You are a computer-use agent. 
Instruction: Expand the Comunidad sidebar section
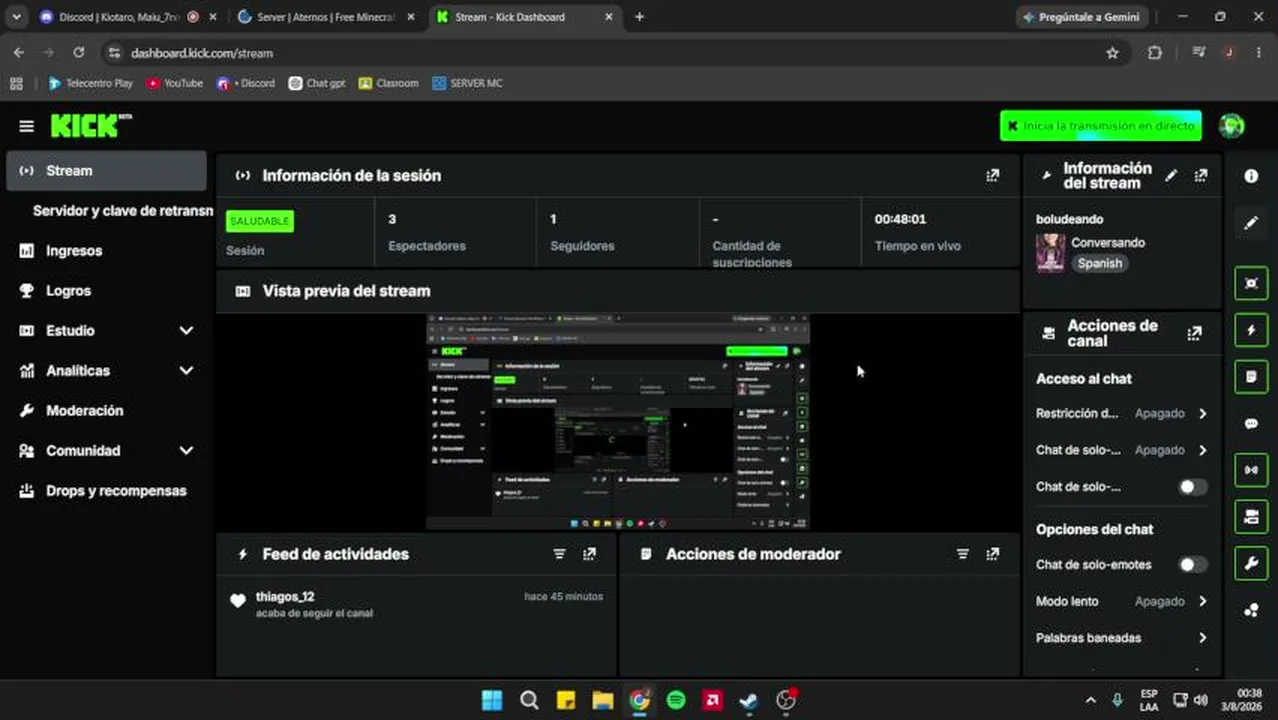(186, 450)
